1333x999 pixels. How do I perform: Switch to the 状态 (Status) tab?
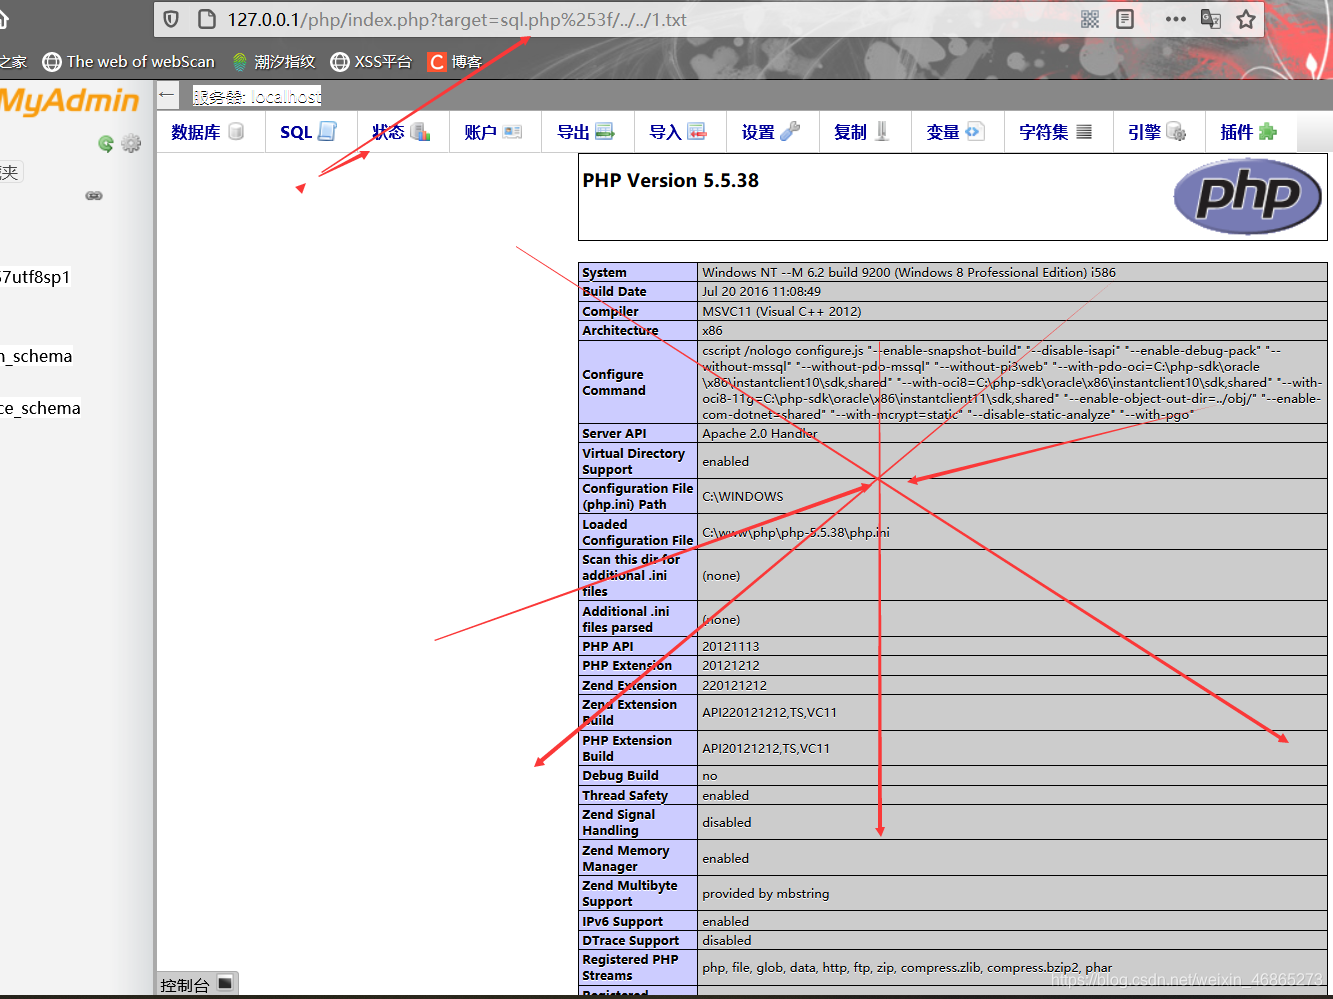pyautogui.click(x=401, y=132)
